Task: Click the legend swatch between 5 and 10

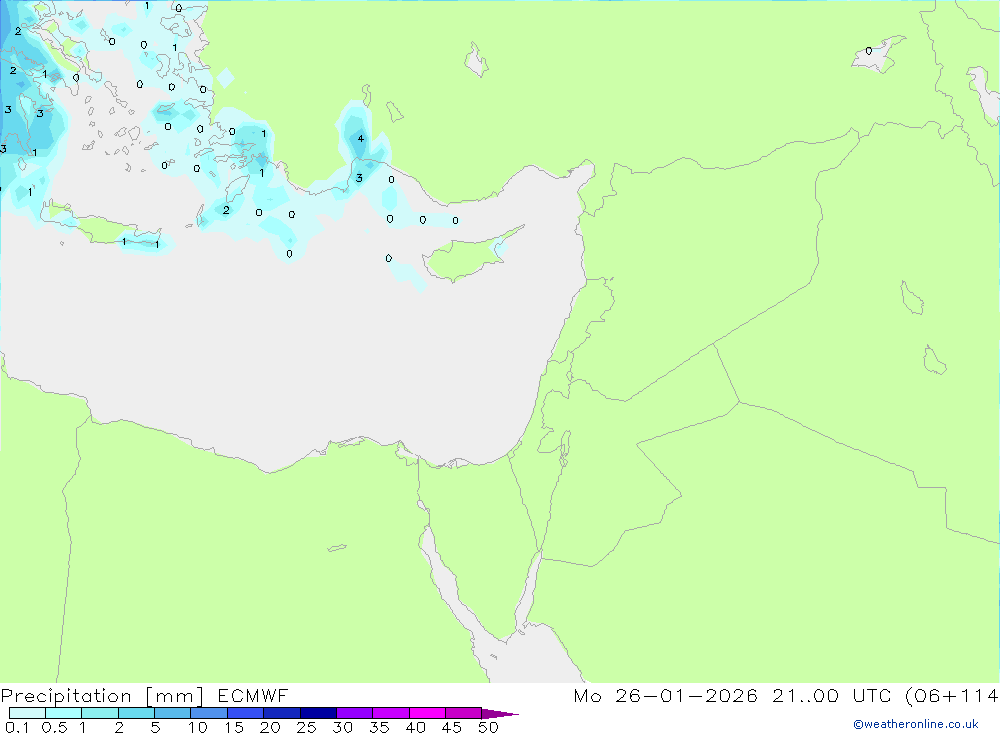Action: click(x=172, y=713)
